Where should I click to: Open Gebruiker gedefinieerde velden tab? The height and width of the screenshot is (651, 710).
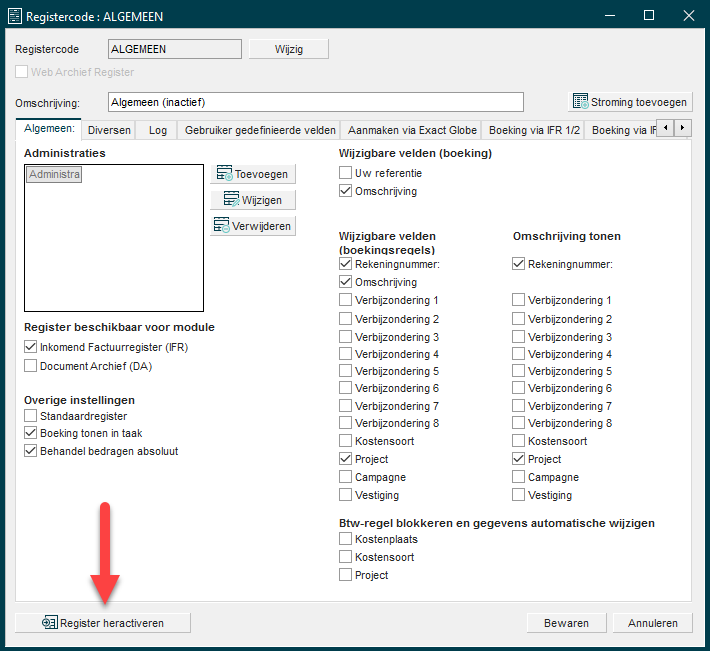pos(260,130)
